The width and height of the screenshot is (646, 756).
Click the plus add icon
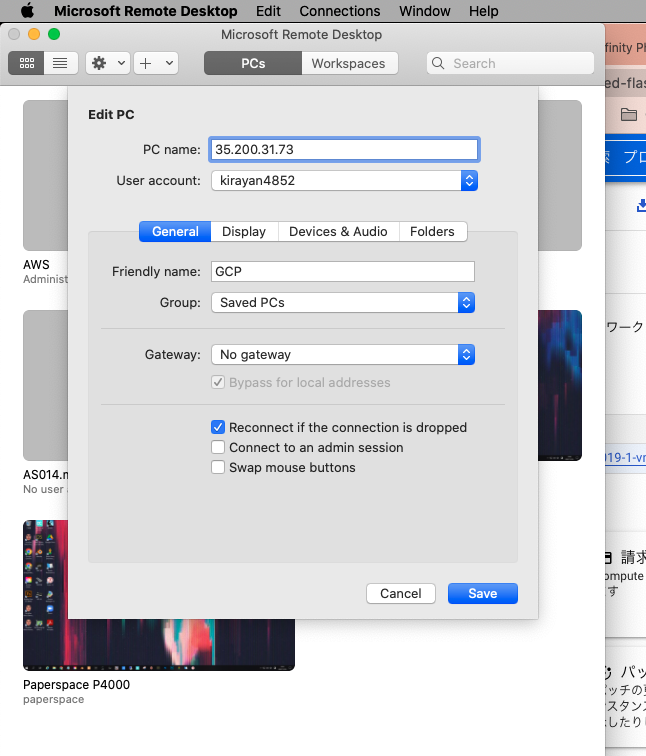(146, 63)
